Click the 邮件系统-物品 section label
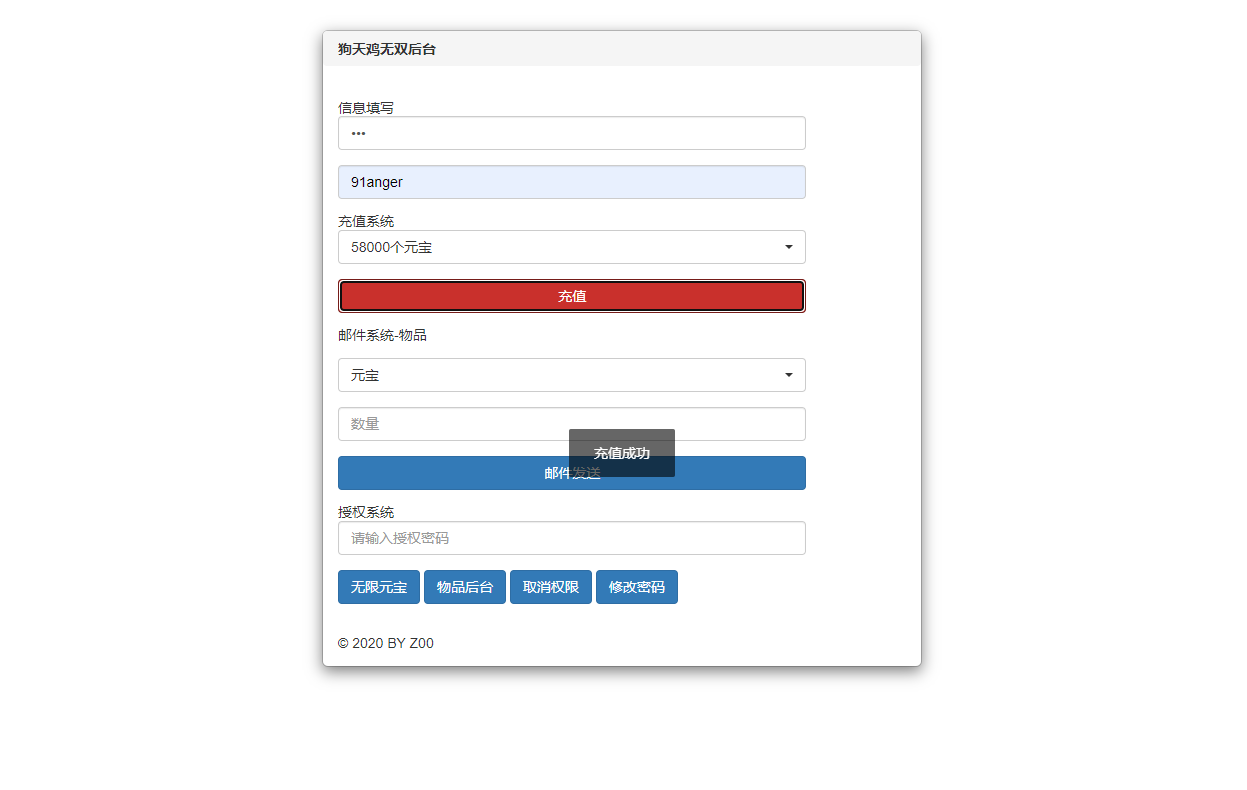 [x=382, y=335]
